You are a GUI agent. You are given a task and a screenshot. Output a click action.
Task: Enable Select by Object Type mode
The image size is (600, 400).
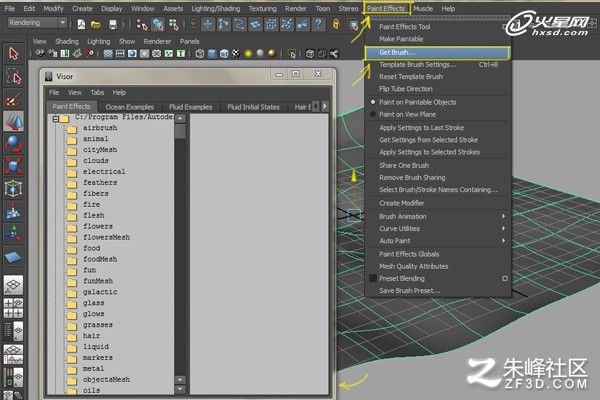[x=158, y=25]
